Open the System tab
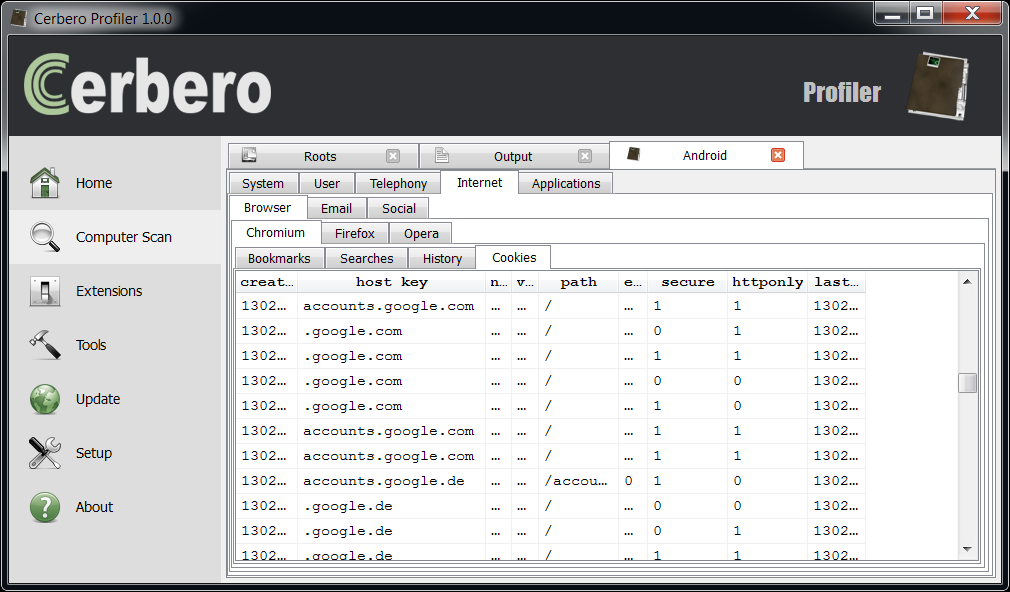Image resolution: width=1010 pixels, height=592 pixels. click(x=263, y=184)
